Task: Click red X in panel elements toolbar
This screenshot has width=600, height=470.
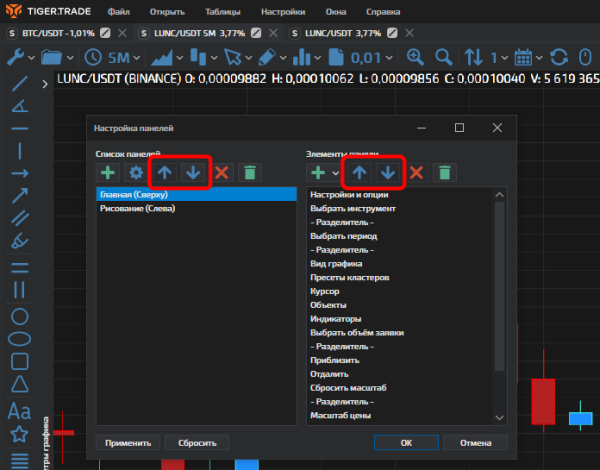Action: click(416, 172)
